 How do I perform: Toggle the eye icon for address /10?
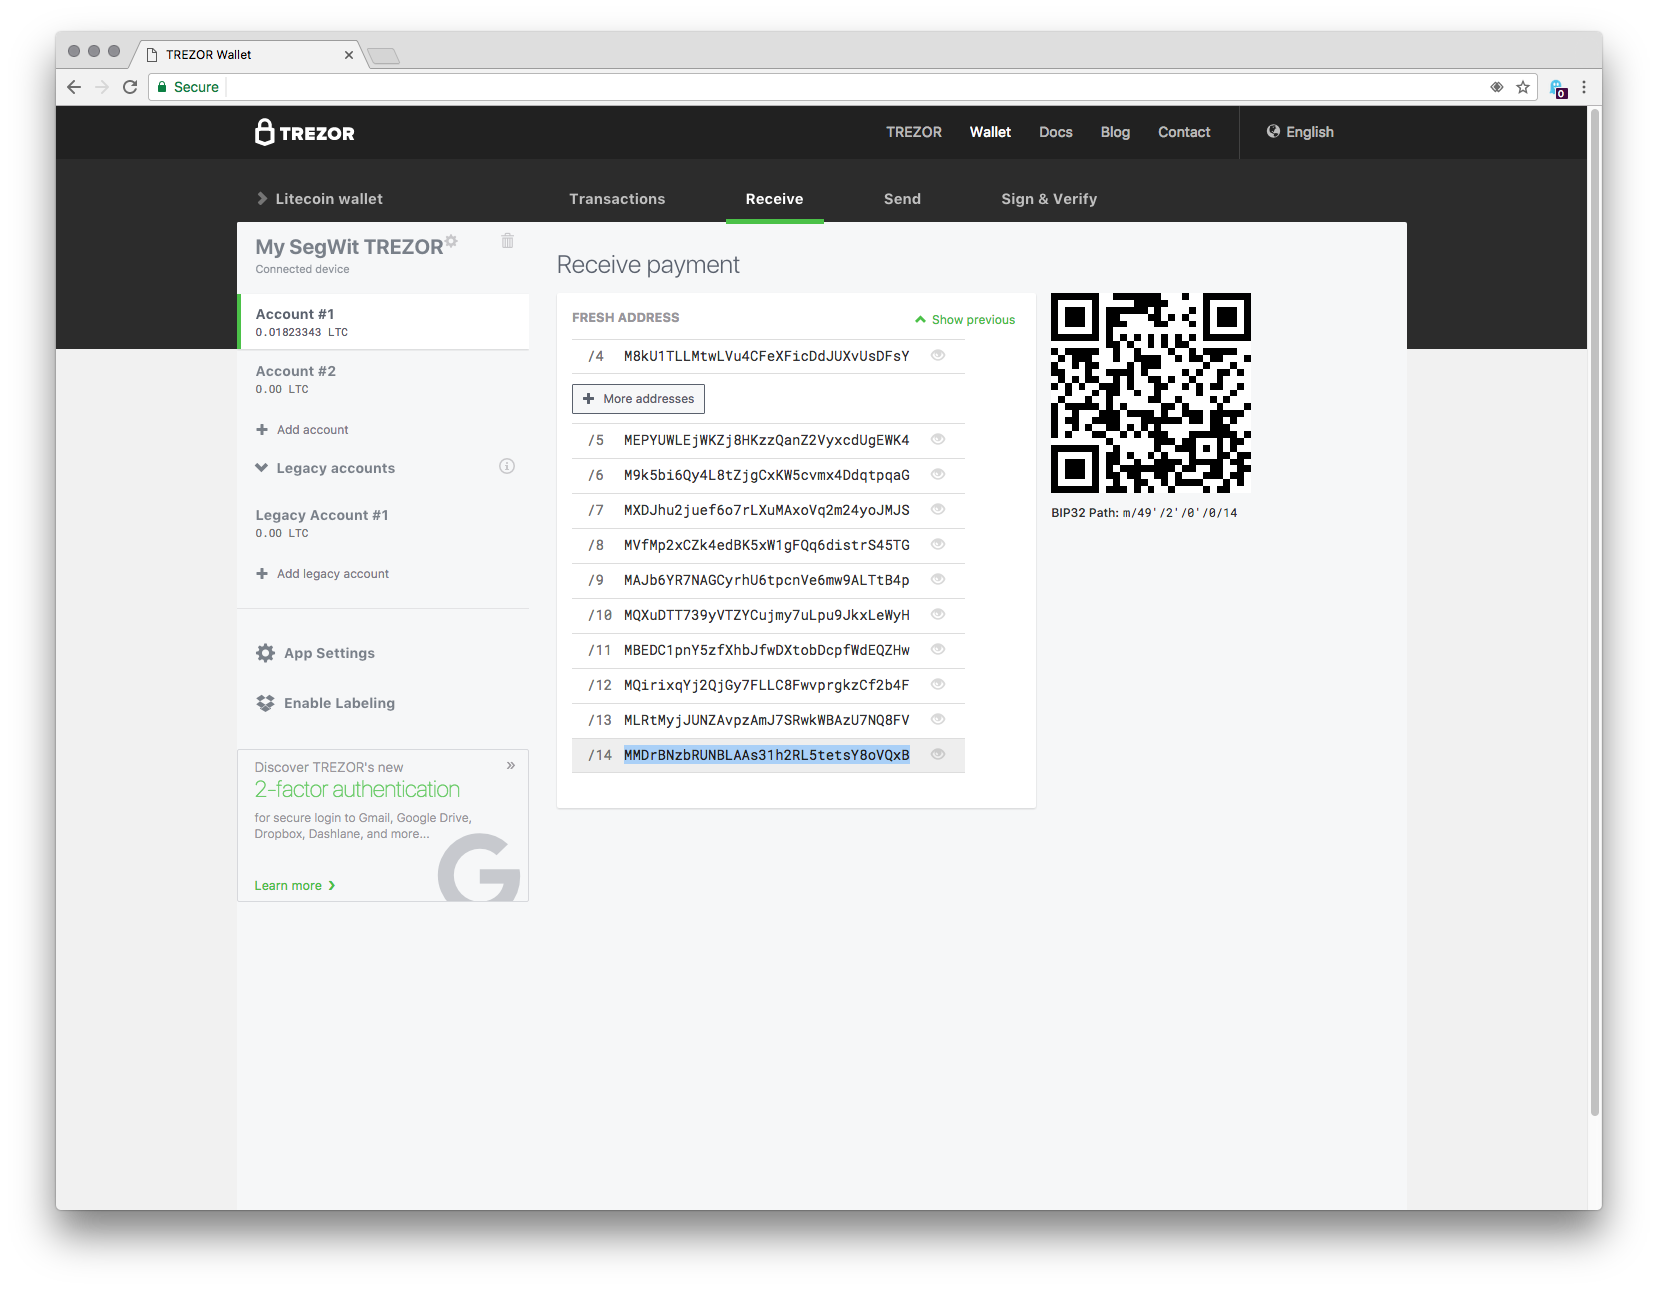pyautogui.click(x=938, y=614)
